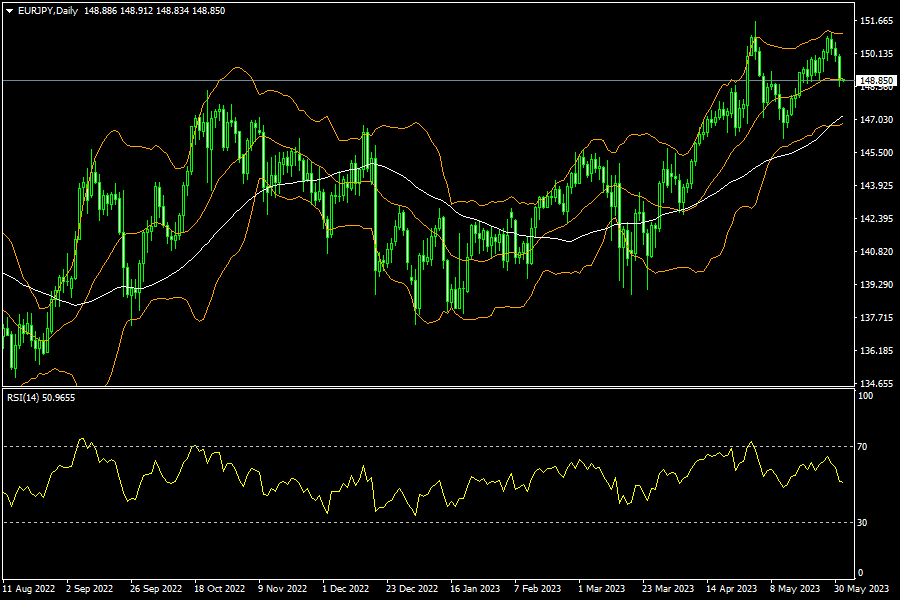Select the 2 Sep 2022 date label

[x=90, y=589]
